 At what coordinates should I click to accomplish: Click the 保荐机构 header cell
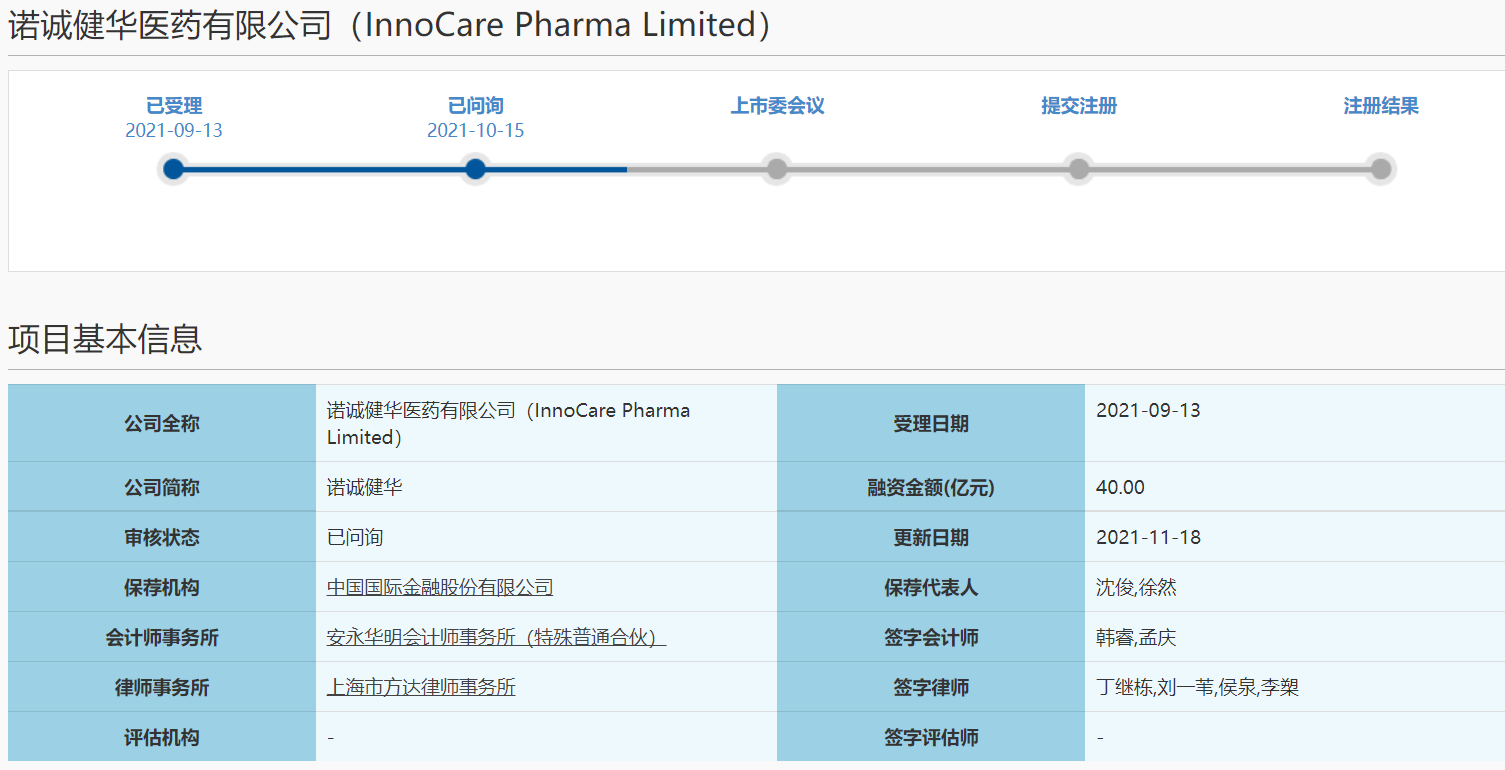point(162,587)
